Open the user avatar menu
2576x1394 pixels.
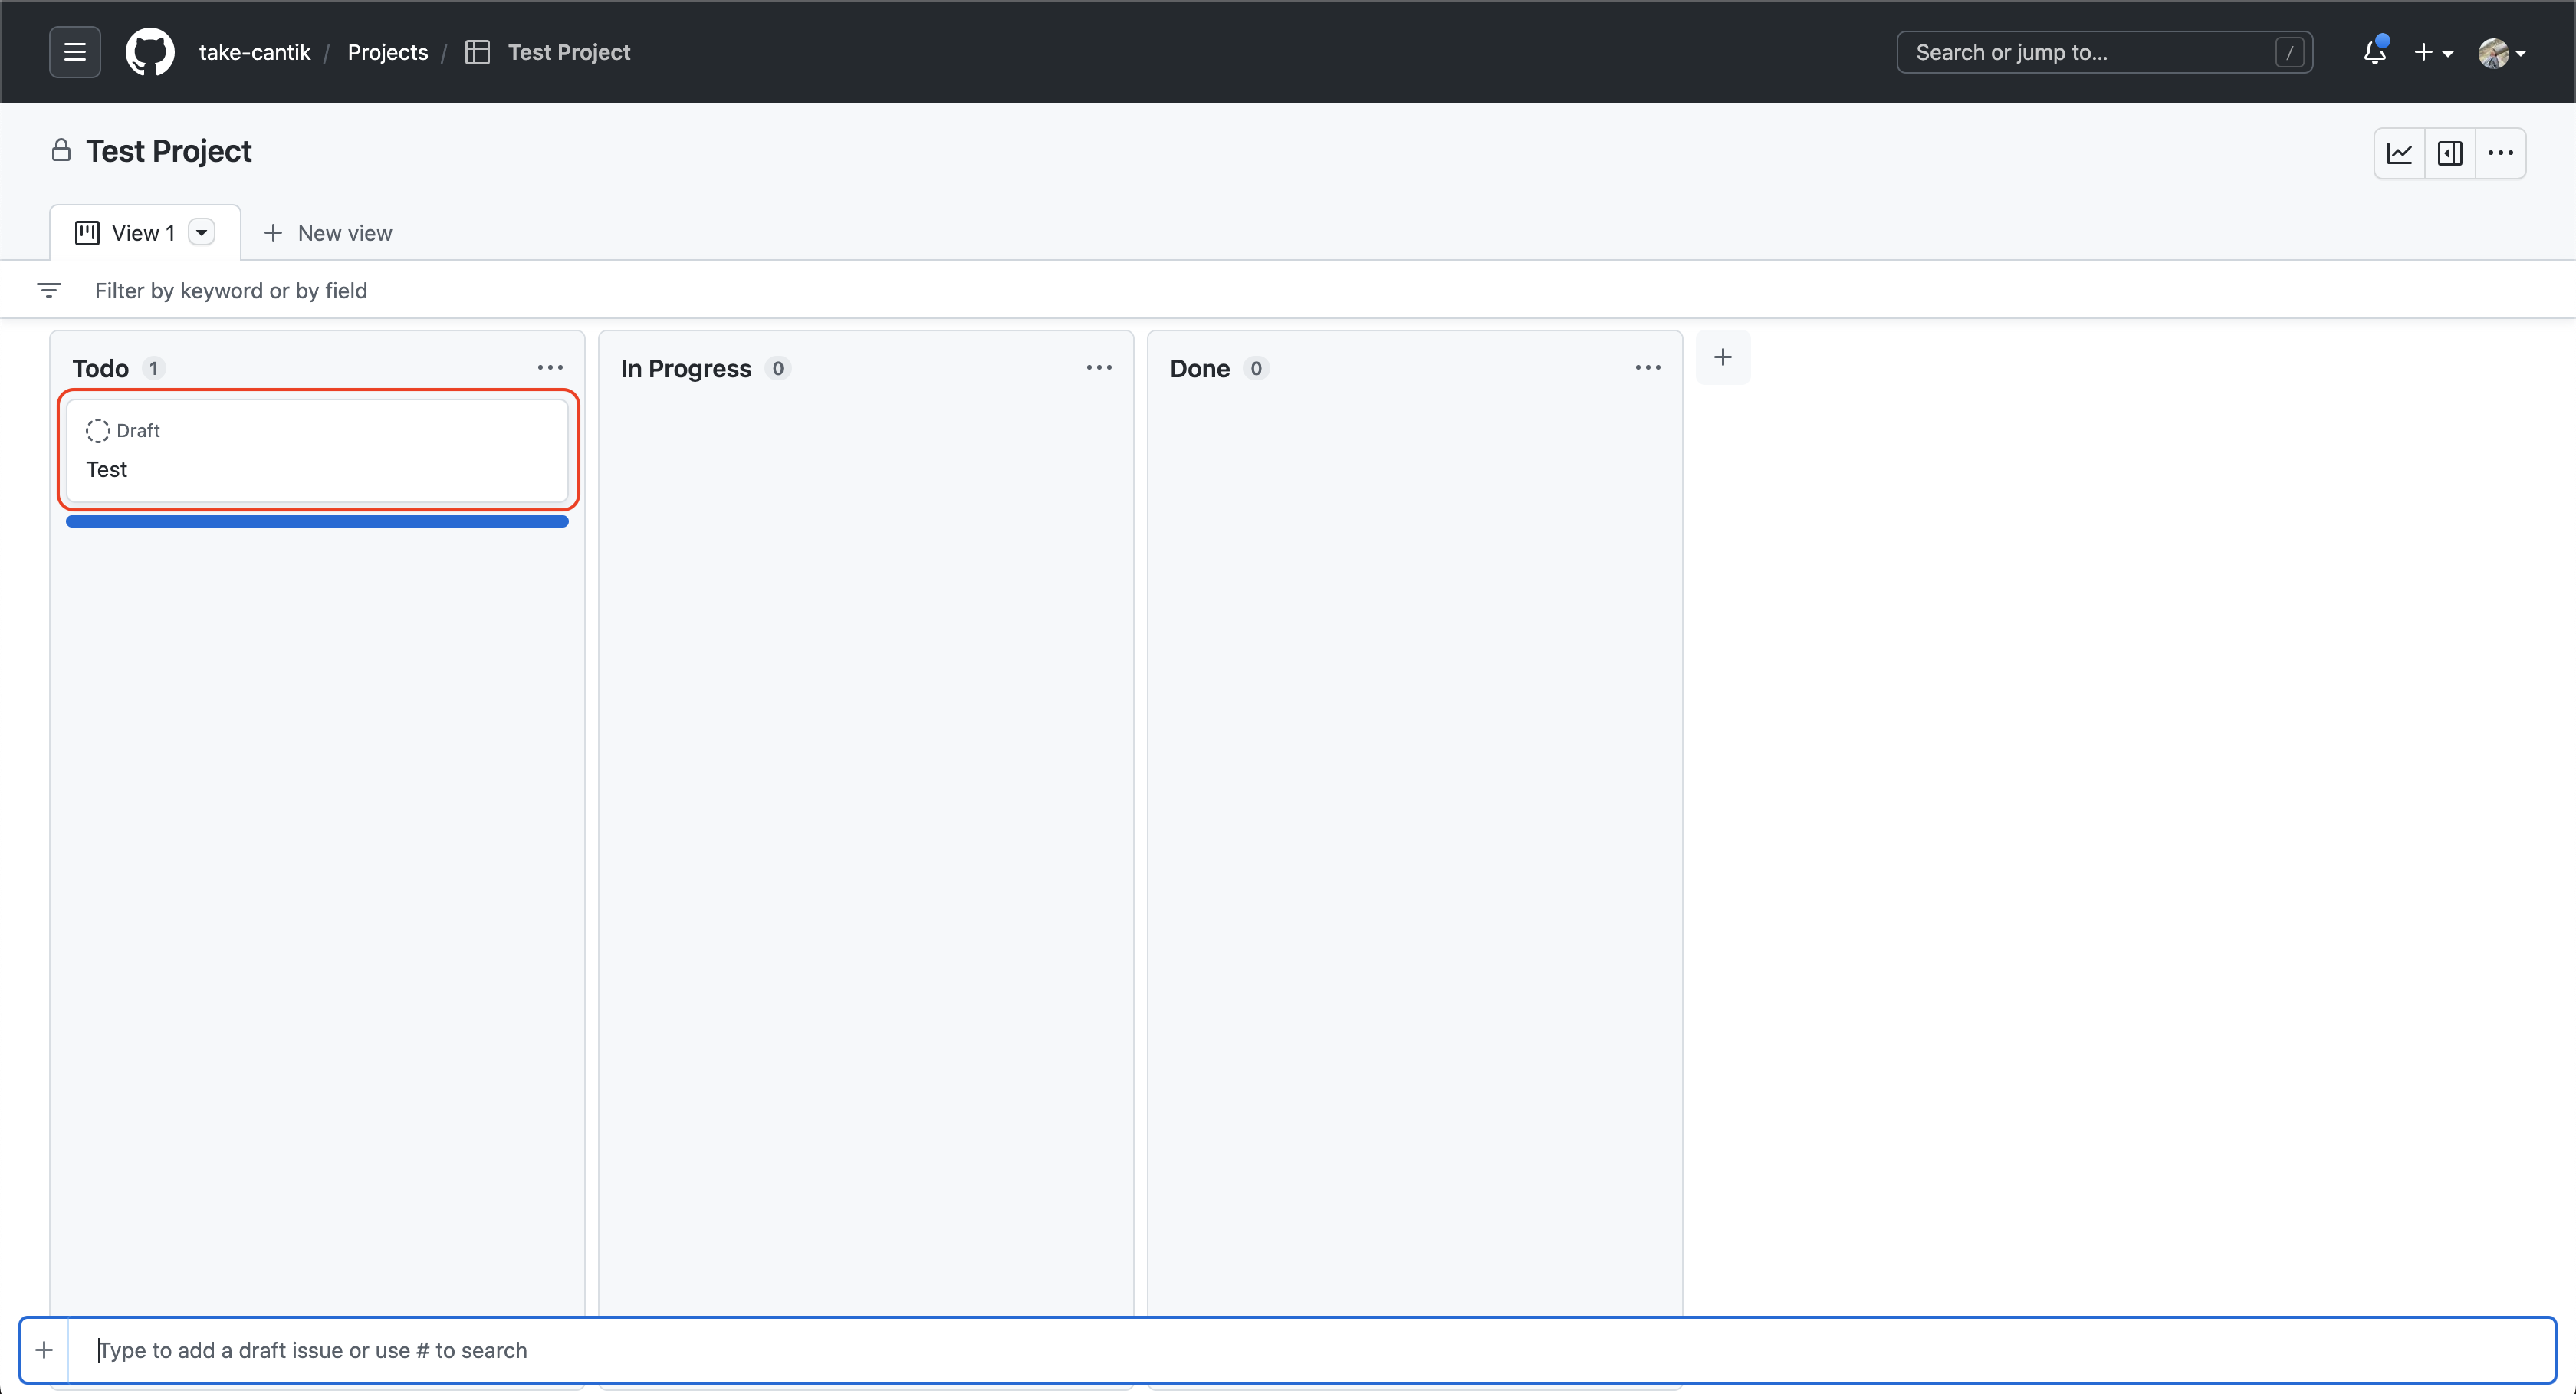[2501, 52]
